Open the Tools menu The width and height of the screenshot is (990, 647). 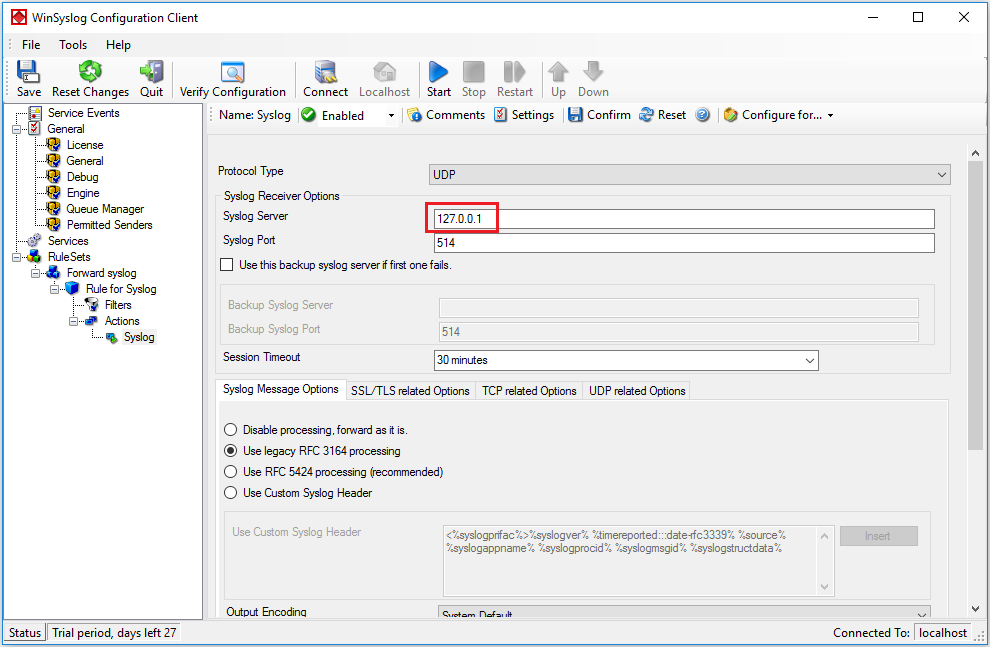coord(73,45)
